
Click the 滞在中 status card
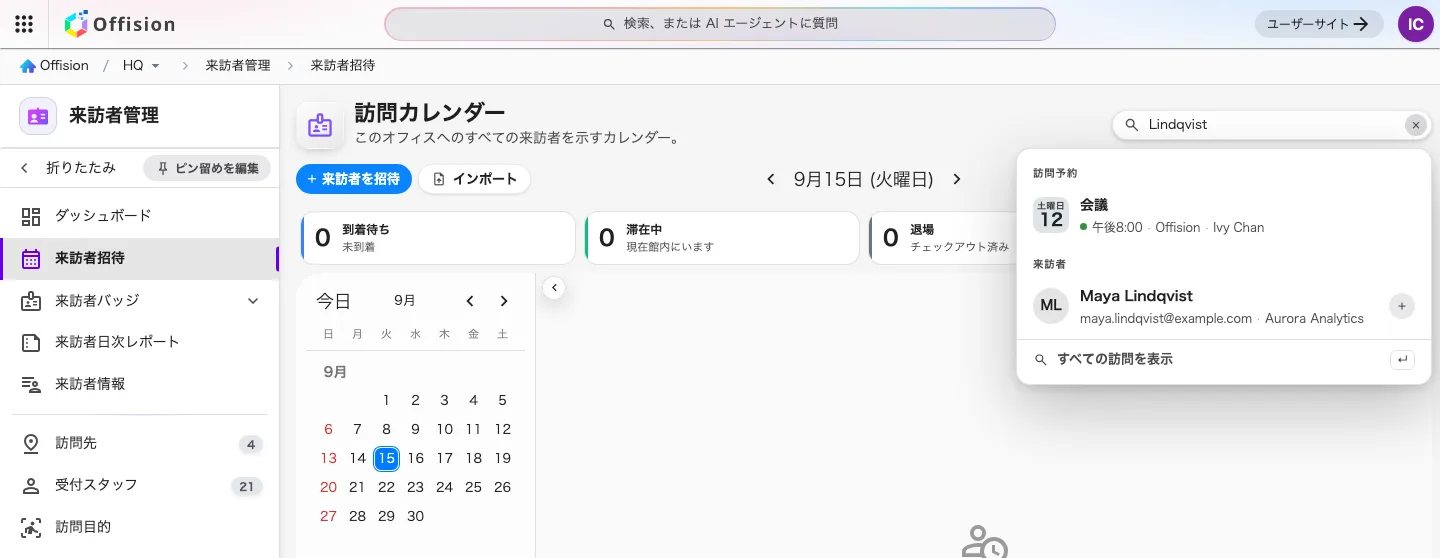pyautogui.click(x=722, y=237)
